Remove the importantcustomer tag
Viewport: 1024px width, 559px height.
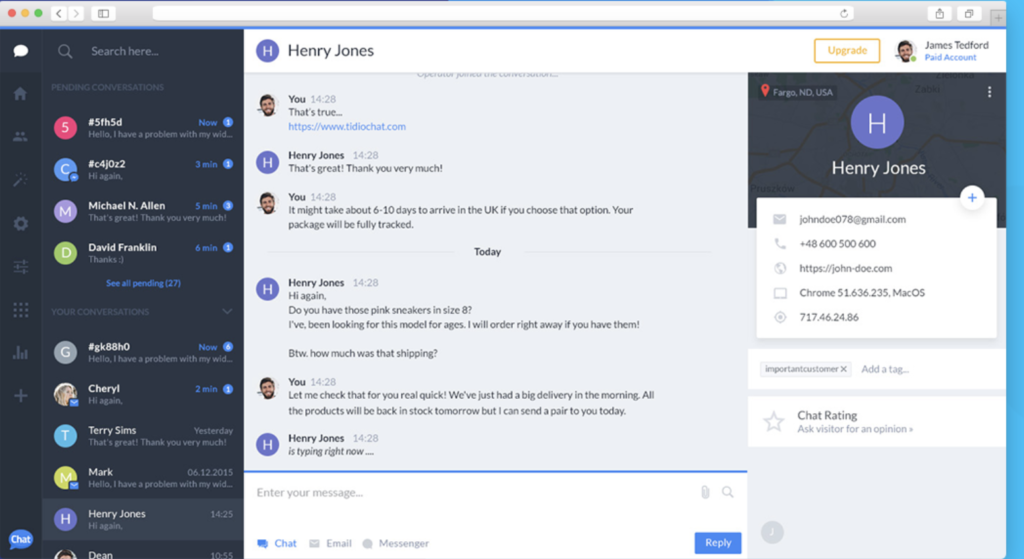843,369
